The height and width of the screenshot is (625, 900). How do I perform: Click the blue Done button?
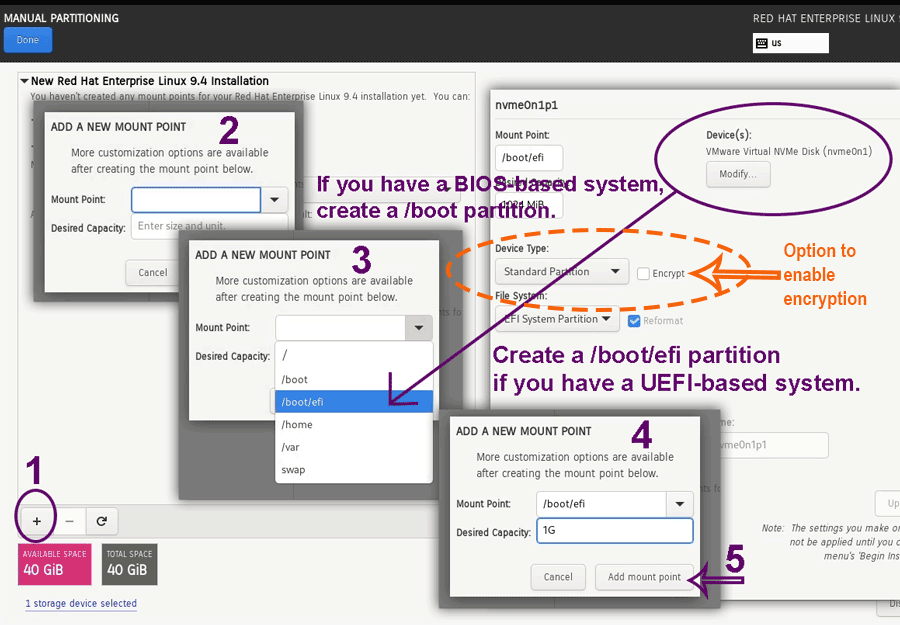coord(28,40)
